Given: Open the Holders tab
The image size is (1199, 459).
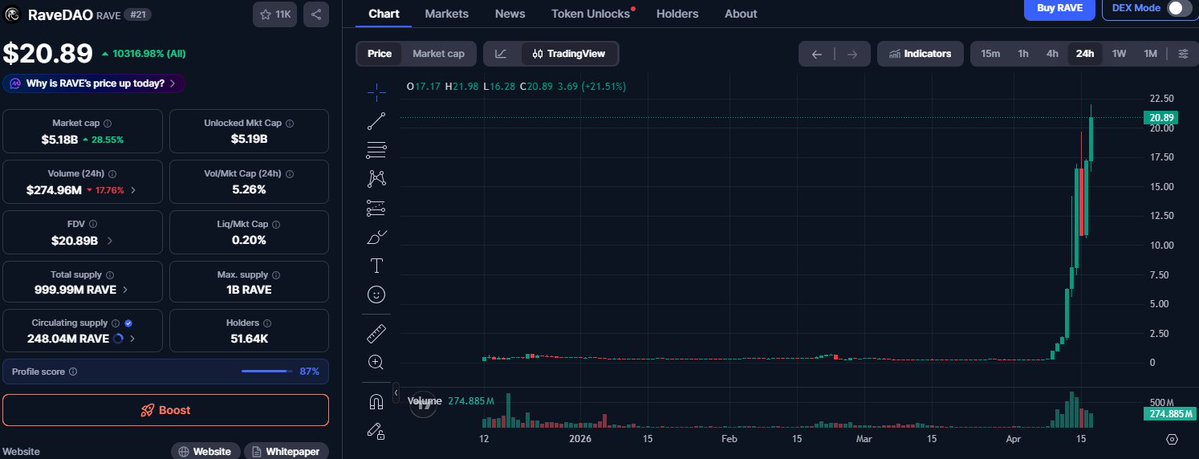Looking at the screenshot, I should pyautogui.click(x=677, y=14).
